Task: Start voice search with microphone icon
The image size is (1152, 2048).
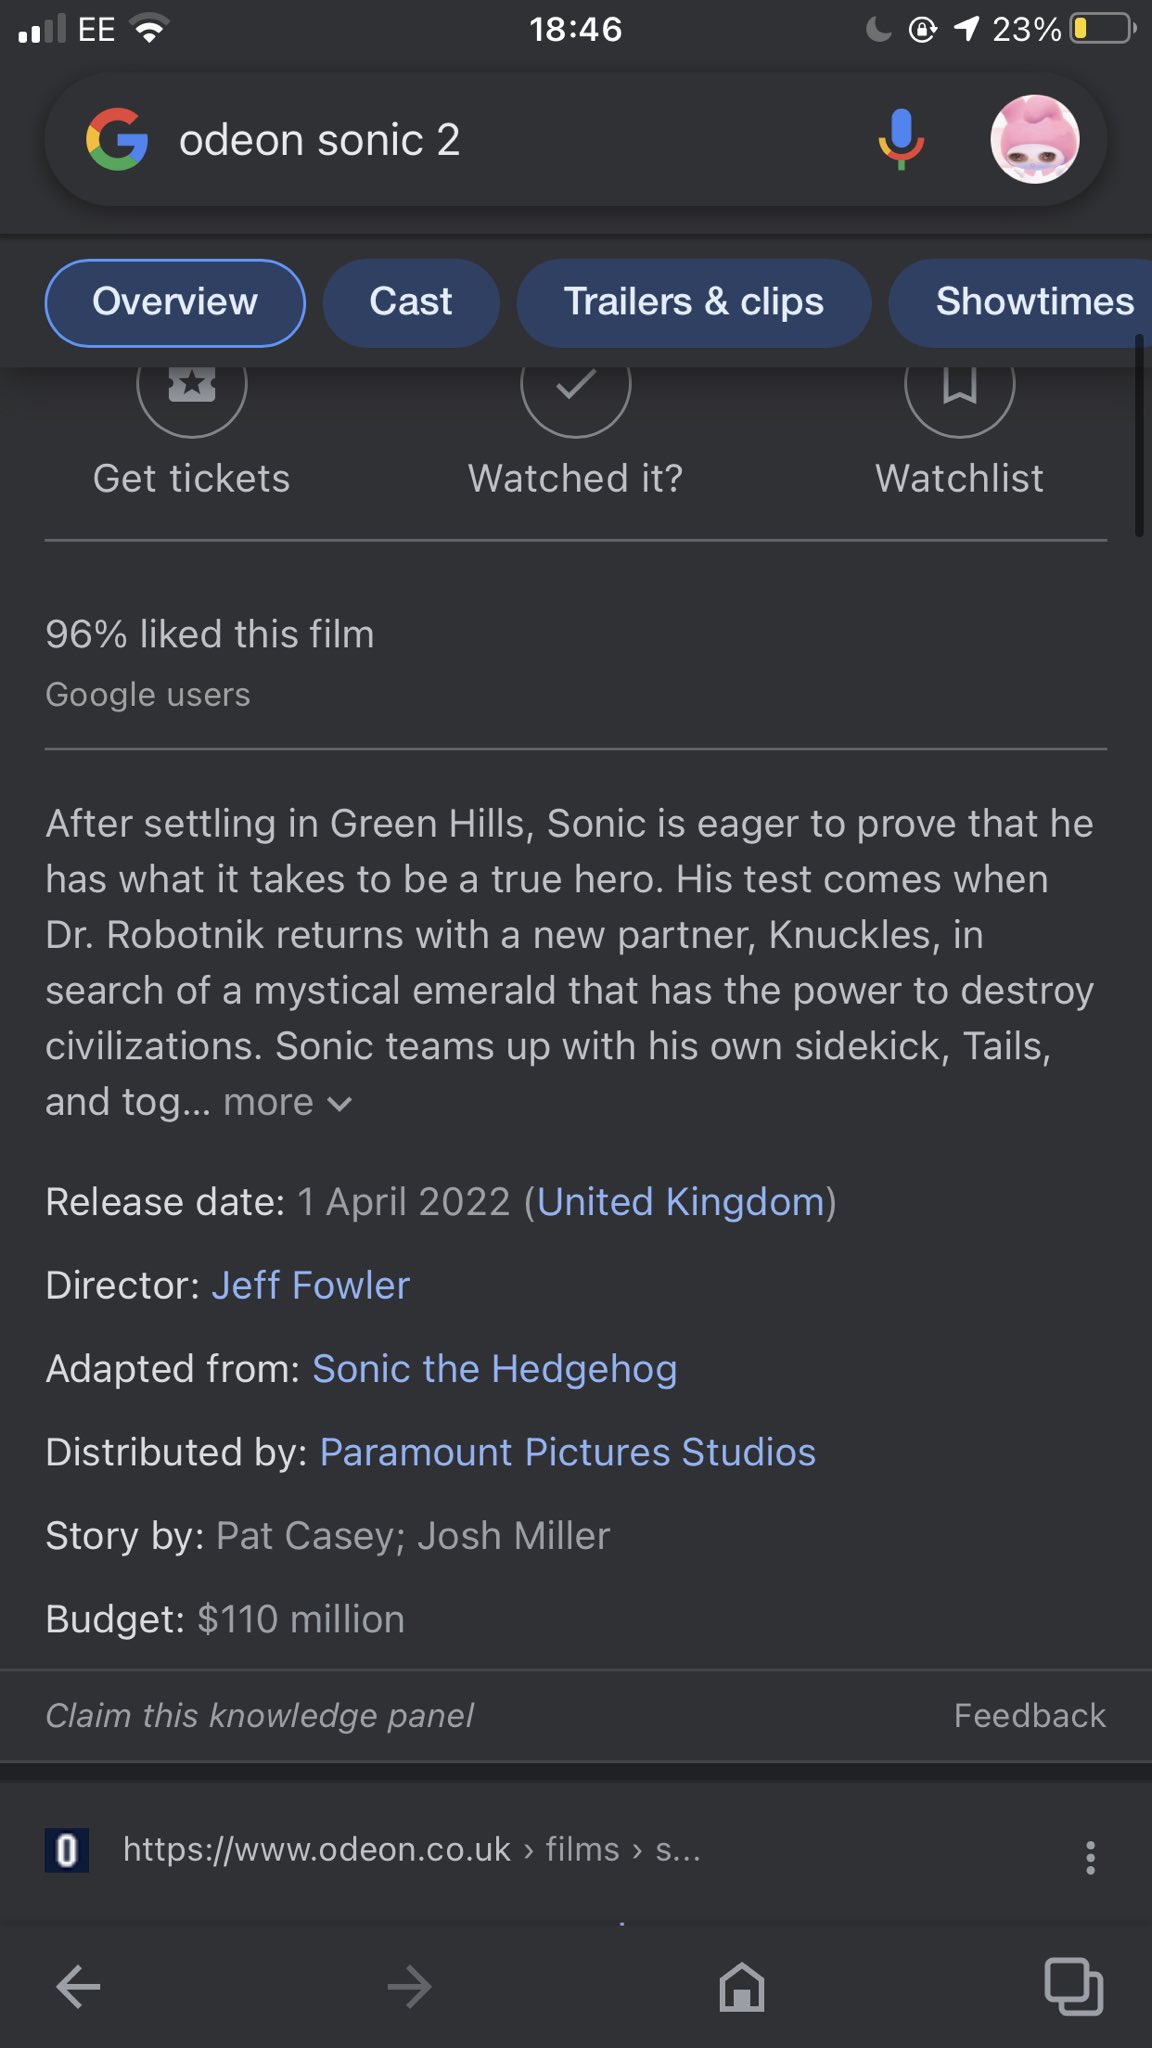Action: pyautogui.click(x=900, y=139)
